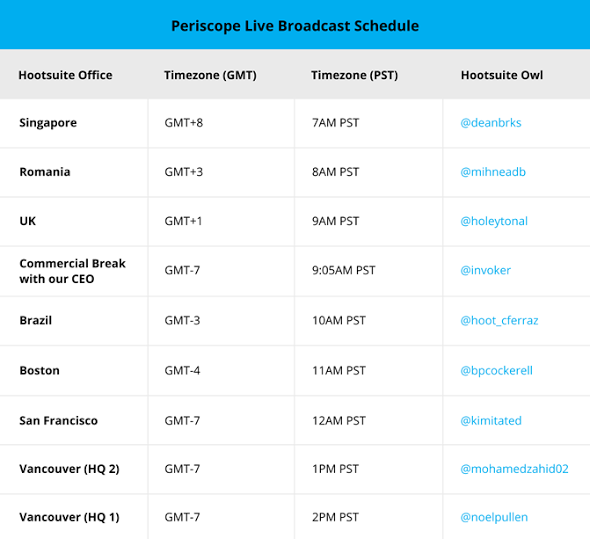590x539 pixels.
Task: Select the Timezone (GMT) column header
Action: click(210, 75)
